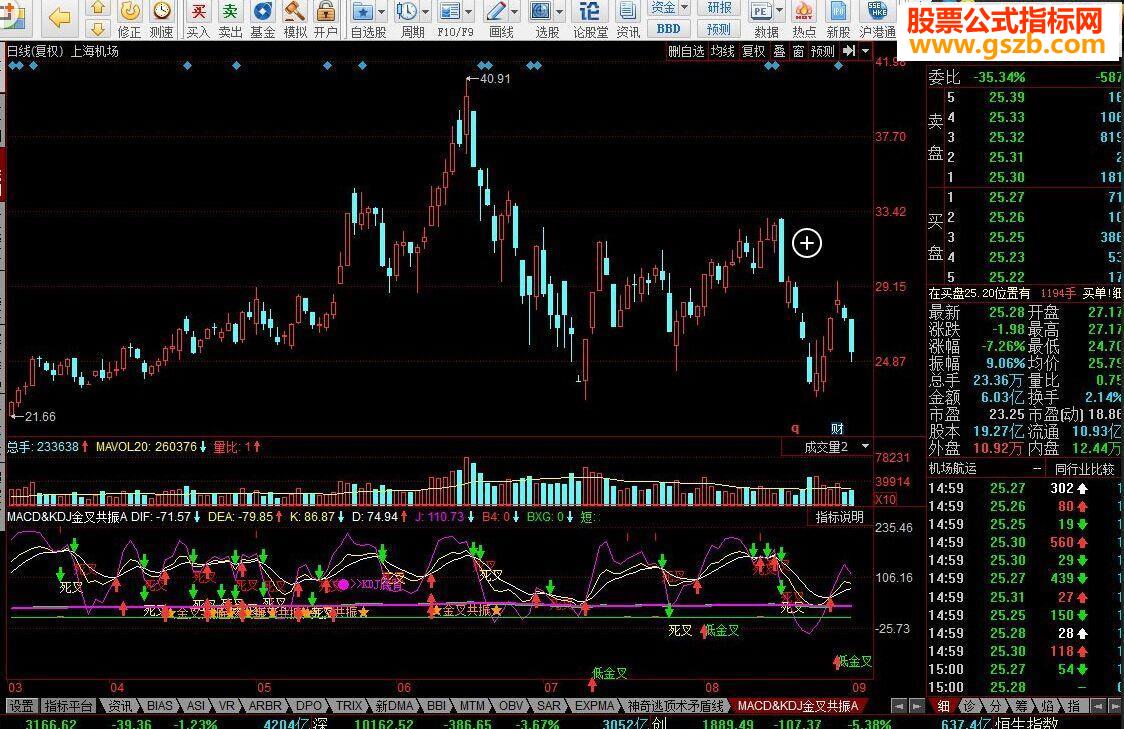Click the yellow back arrow icon
The width and height of the screenshot is (1124, 729).
59,17
